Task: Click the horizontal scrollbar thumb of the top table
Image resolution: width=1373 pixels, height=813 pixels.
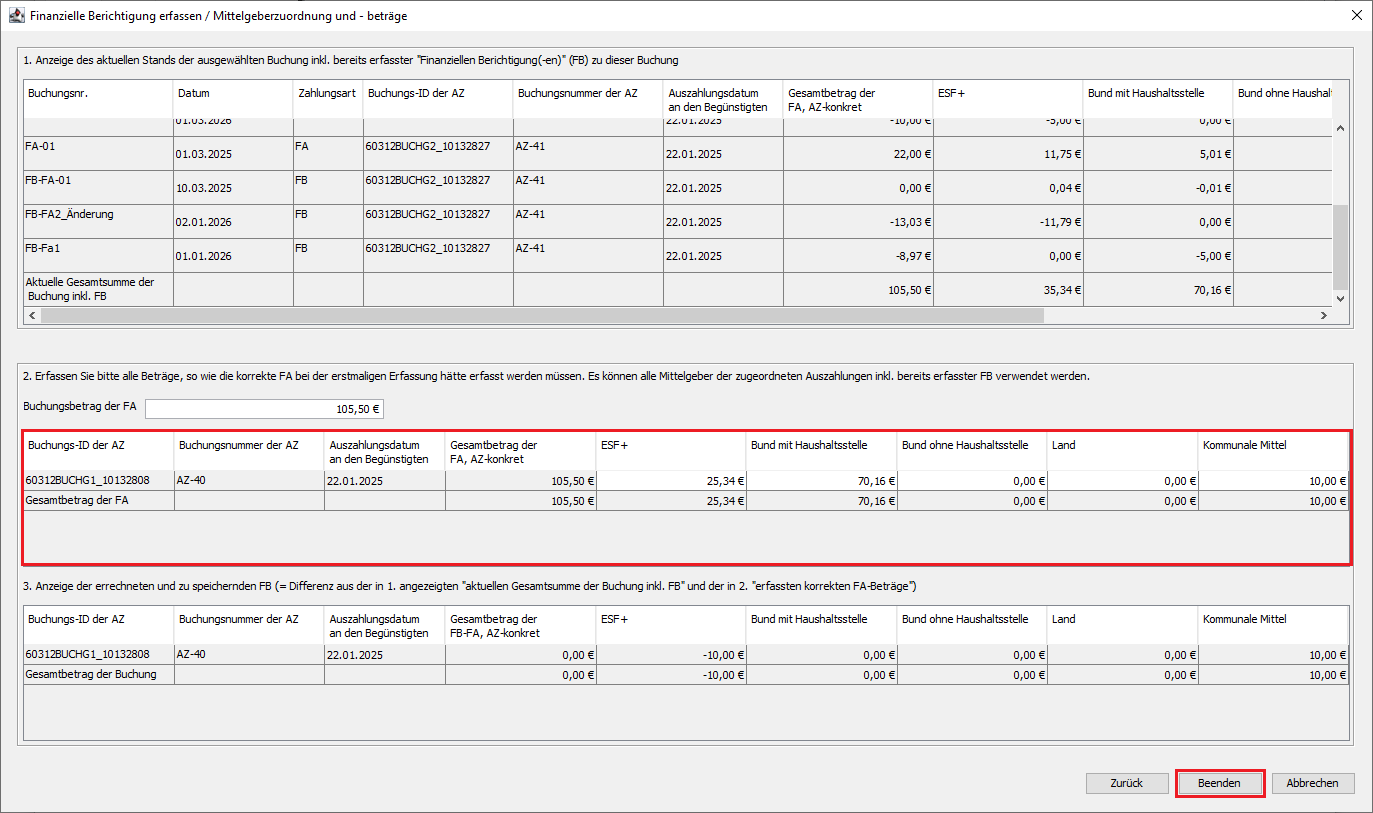Action: [x=540, y=315]
